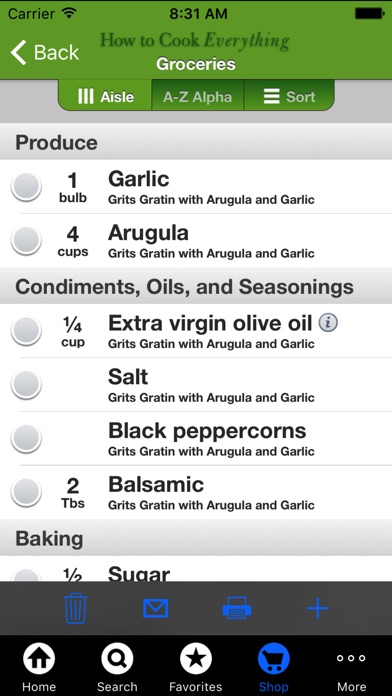Check off Garlic in the list
Screen dimensions: 392x696
(26, 187)
